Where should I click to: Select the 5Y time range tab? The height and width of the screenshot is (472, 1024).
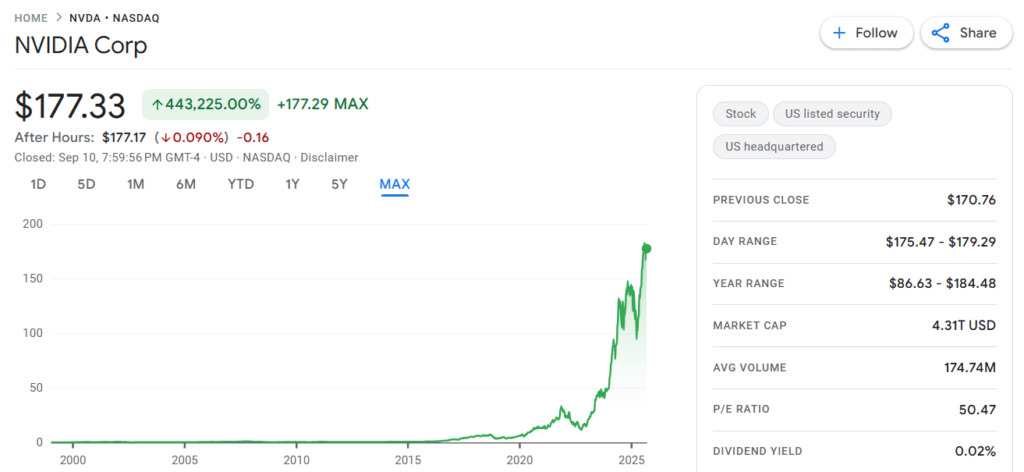(x=339, y=185)
